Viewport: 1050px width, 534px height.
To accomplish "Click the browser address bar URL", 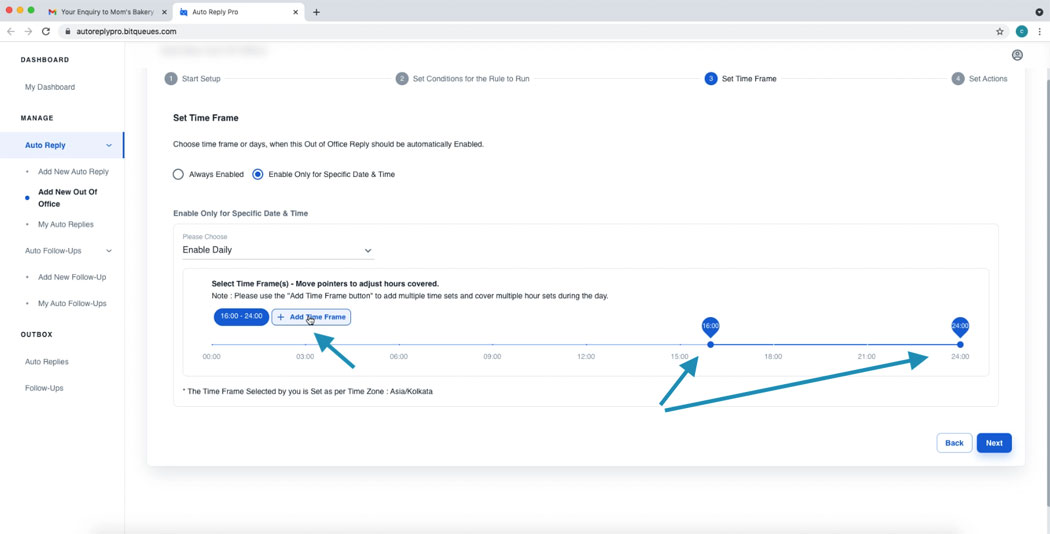I will 127,31.
